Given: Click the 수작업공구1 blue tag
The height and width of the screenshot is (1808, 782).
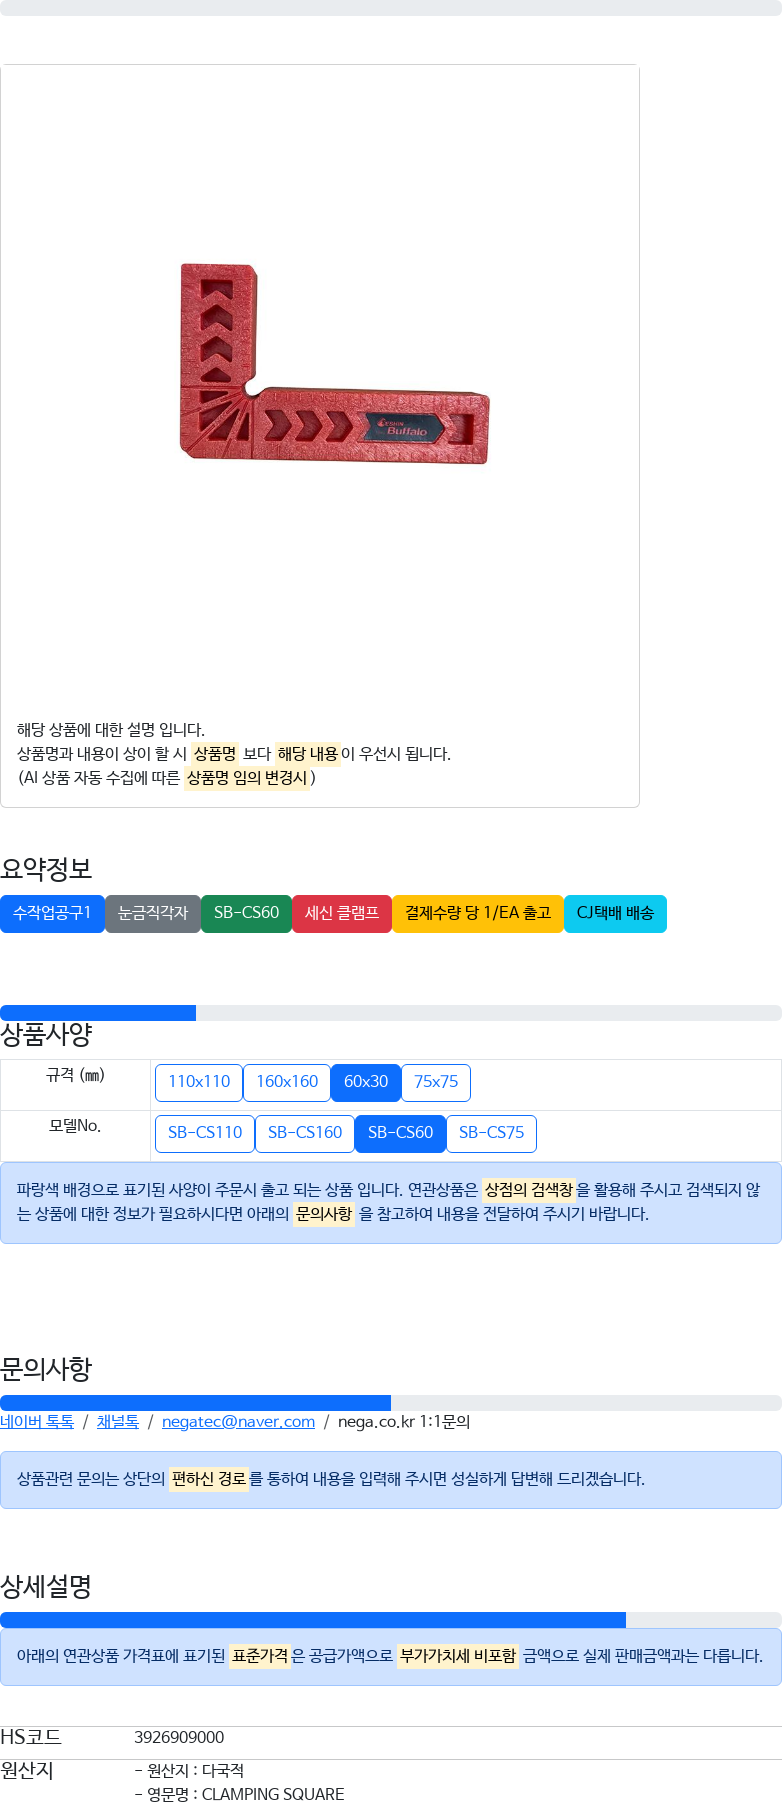Looking at the screenshot, I should 52,913.
